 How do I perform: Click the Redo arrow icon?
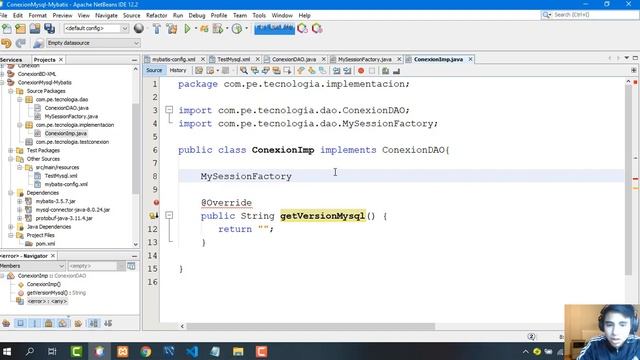click(21, 43)
